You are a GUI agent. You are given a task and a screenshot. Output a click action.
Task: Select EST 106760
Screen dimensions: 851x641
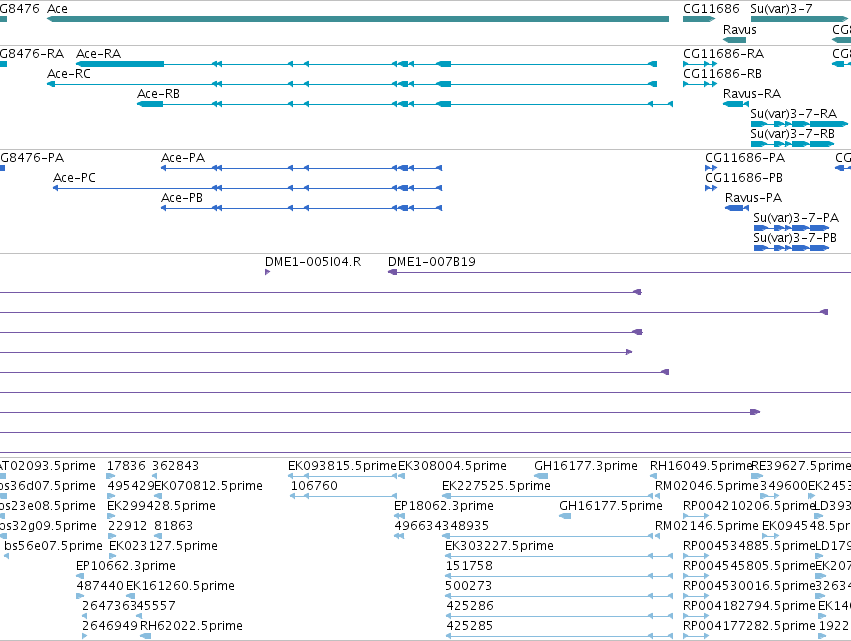point(344,496)
